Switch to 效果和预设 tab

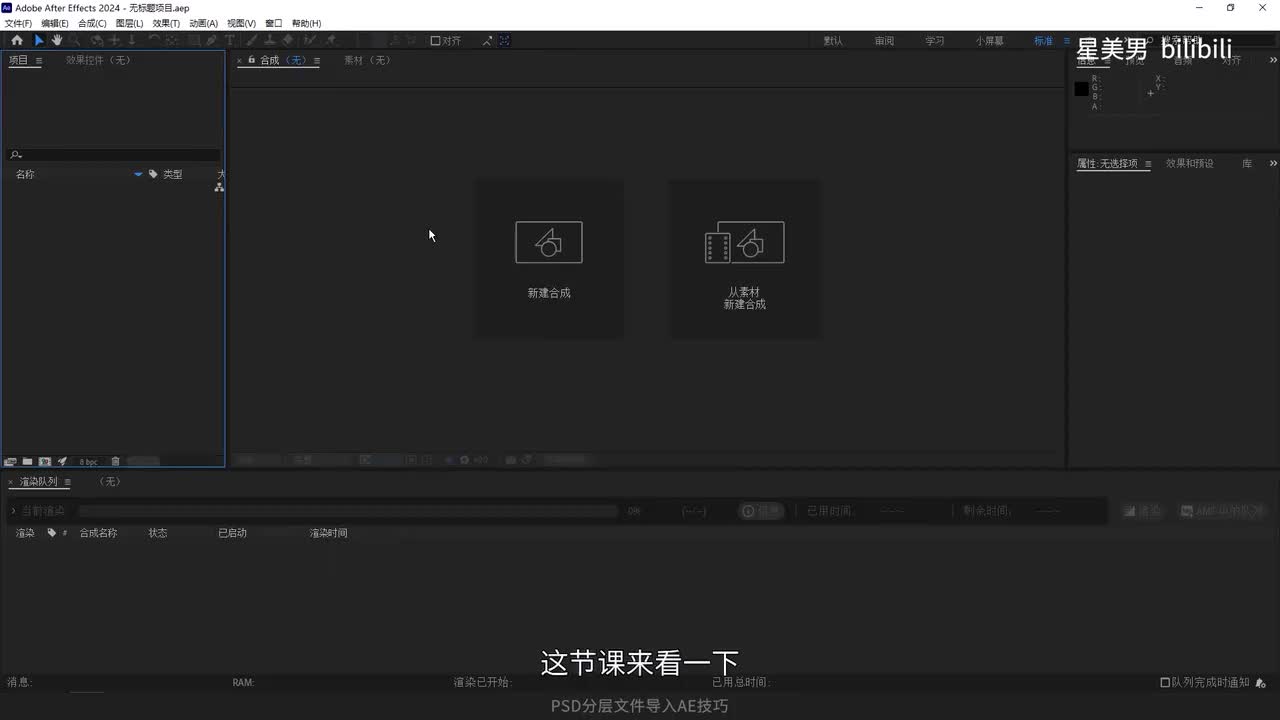[x=1189, y=163]
